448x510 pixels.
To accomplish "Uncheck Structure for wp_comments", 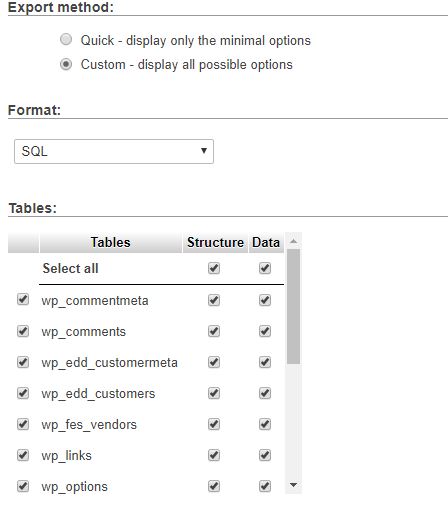I will click(214, 331).
